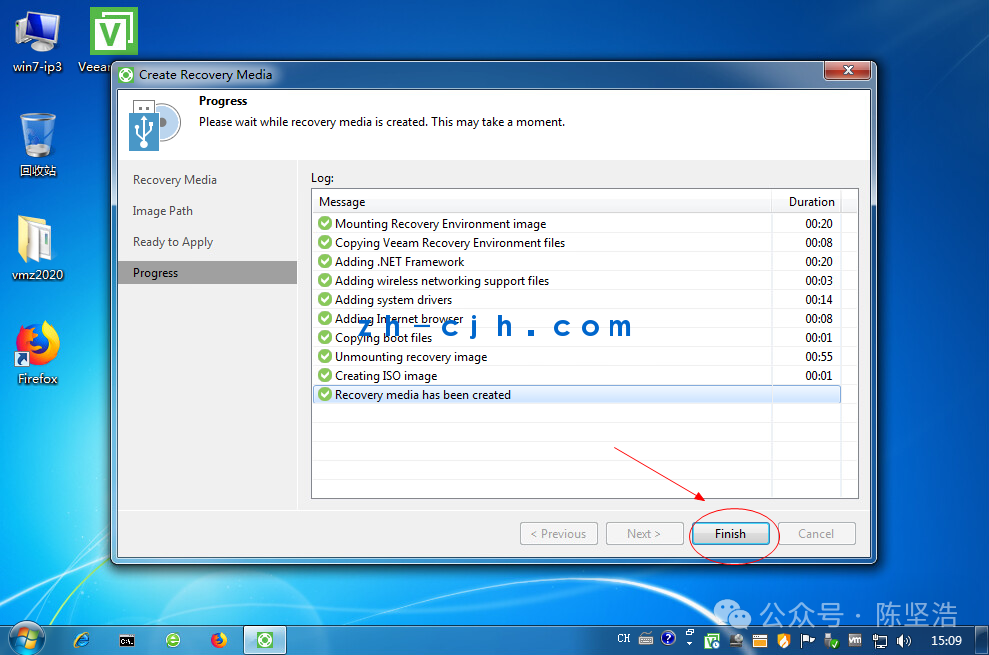
Task: Click the keyboard icon in language bar
Action: pyautogui.click(x=646, y=639)
